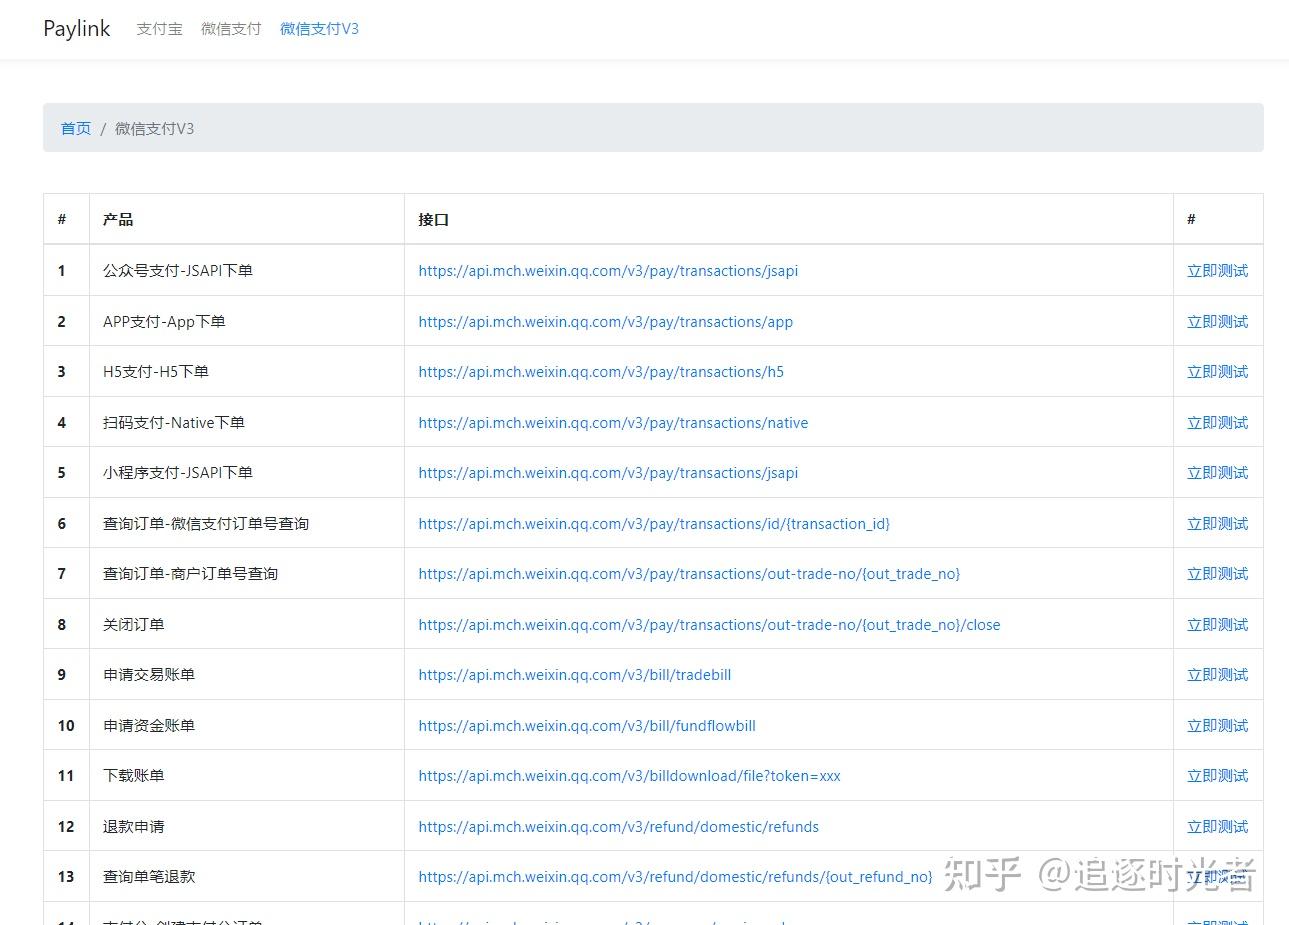Click the fundflowbill API URL
Image resolution: width=1289 pixels, height=925 pixels.
tap(587, 725)
